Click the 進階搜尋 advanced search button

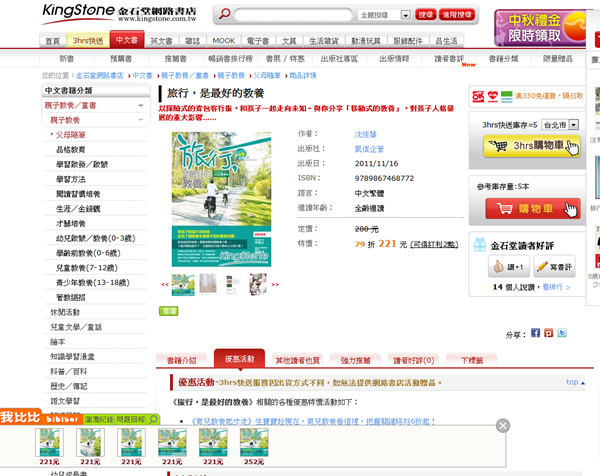tap(457, 15)
